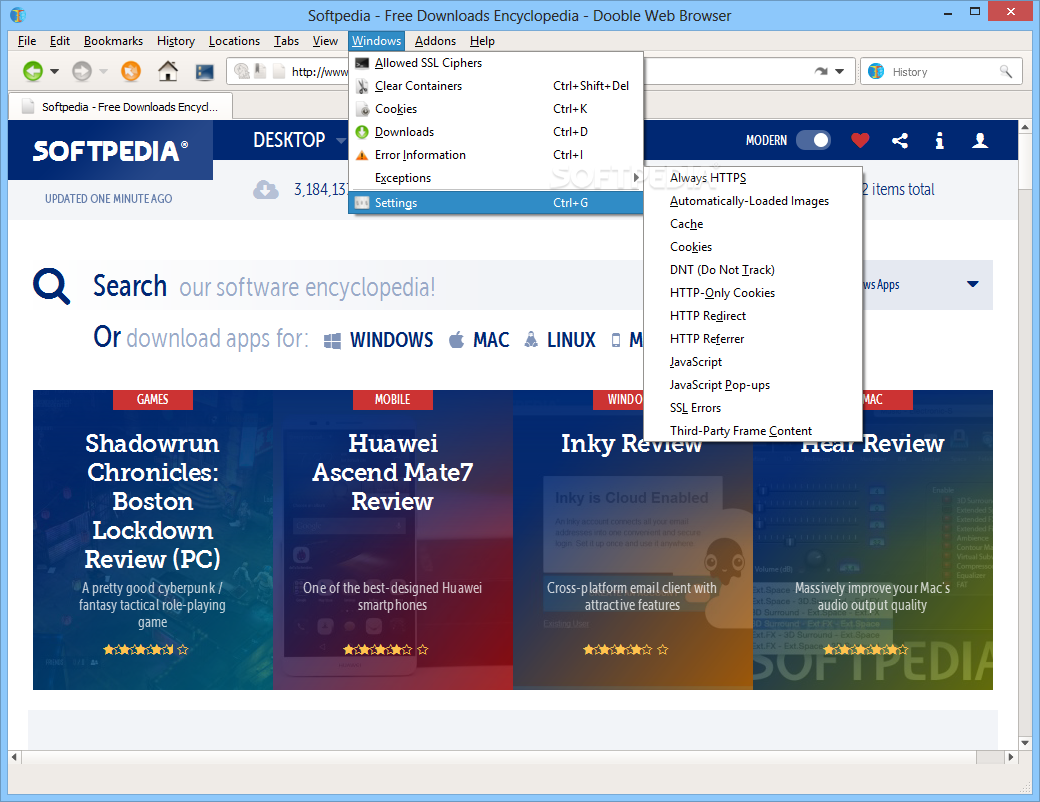Choose Clear Containers menu item

(x=495, y=86)
